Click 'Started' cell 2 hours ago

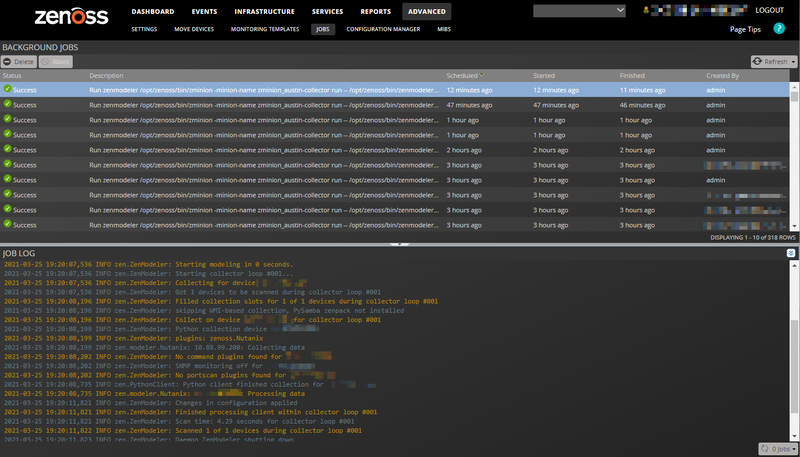[x=551, y=150]
